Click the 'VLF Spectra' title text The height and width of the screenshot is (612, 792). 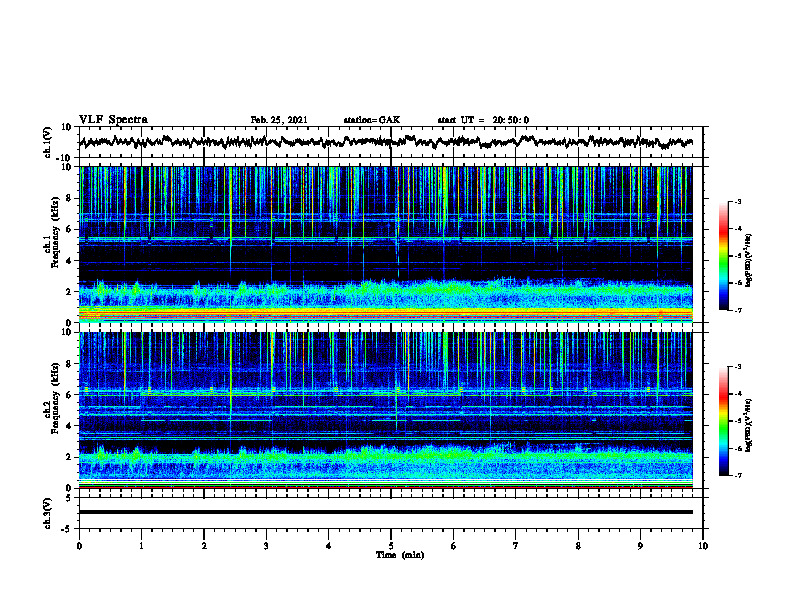tap(113, 120)
